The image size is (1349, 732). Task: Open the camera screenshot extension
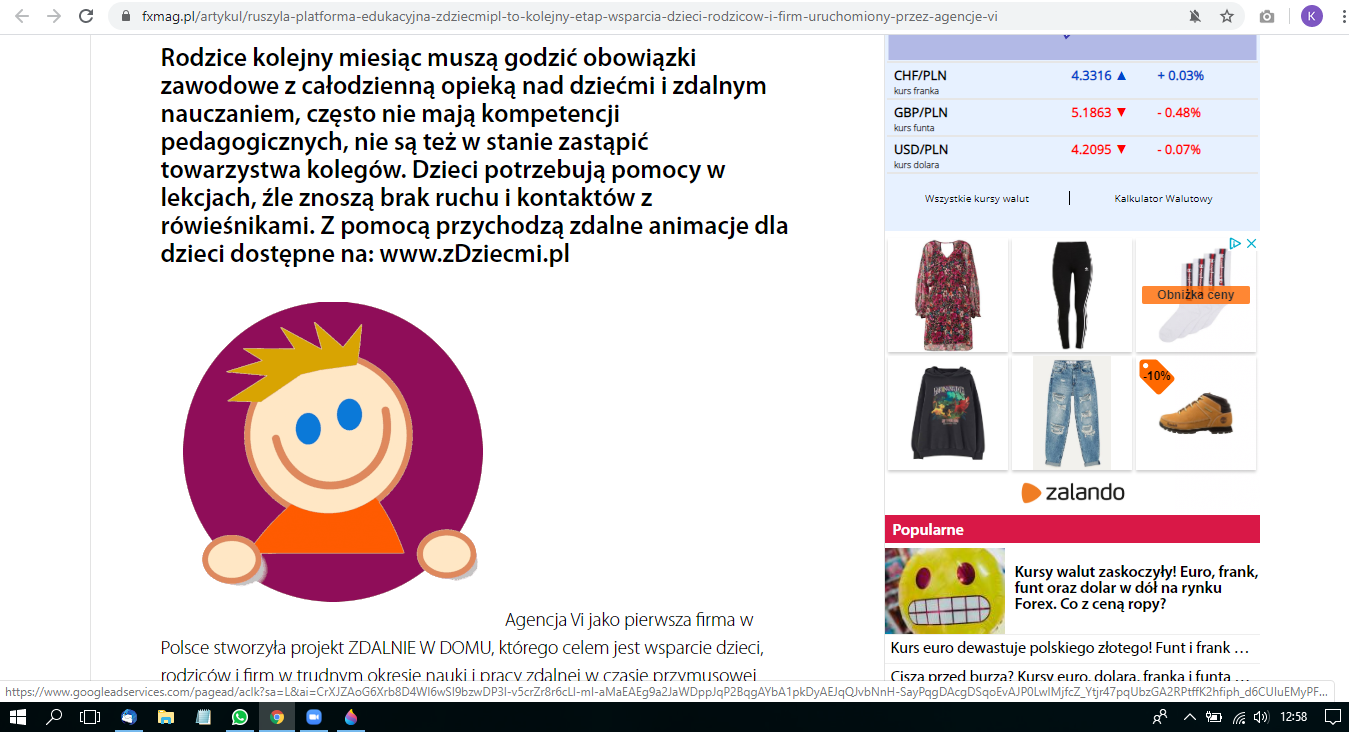point(1267,17)
